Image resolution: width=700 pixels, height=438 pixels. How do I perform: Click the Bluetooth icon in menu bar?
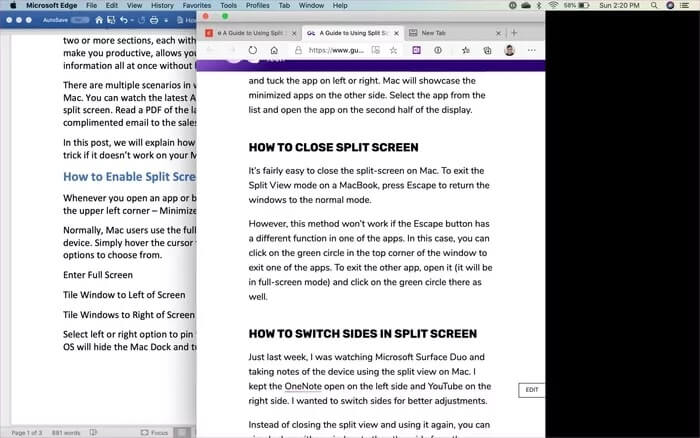coord(539,5)
